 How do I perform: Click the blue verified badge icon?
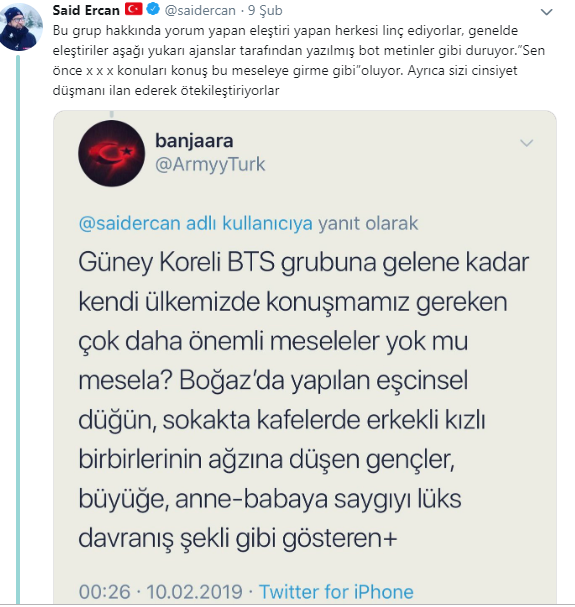coord(153,9)
